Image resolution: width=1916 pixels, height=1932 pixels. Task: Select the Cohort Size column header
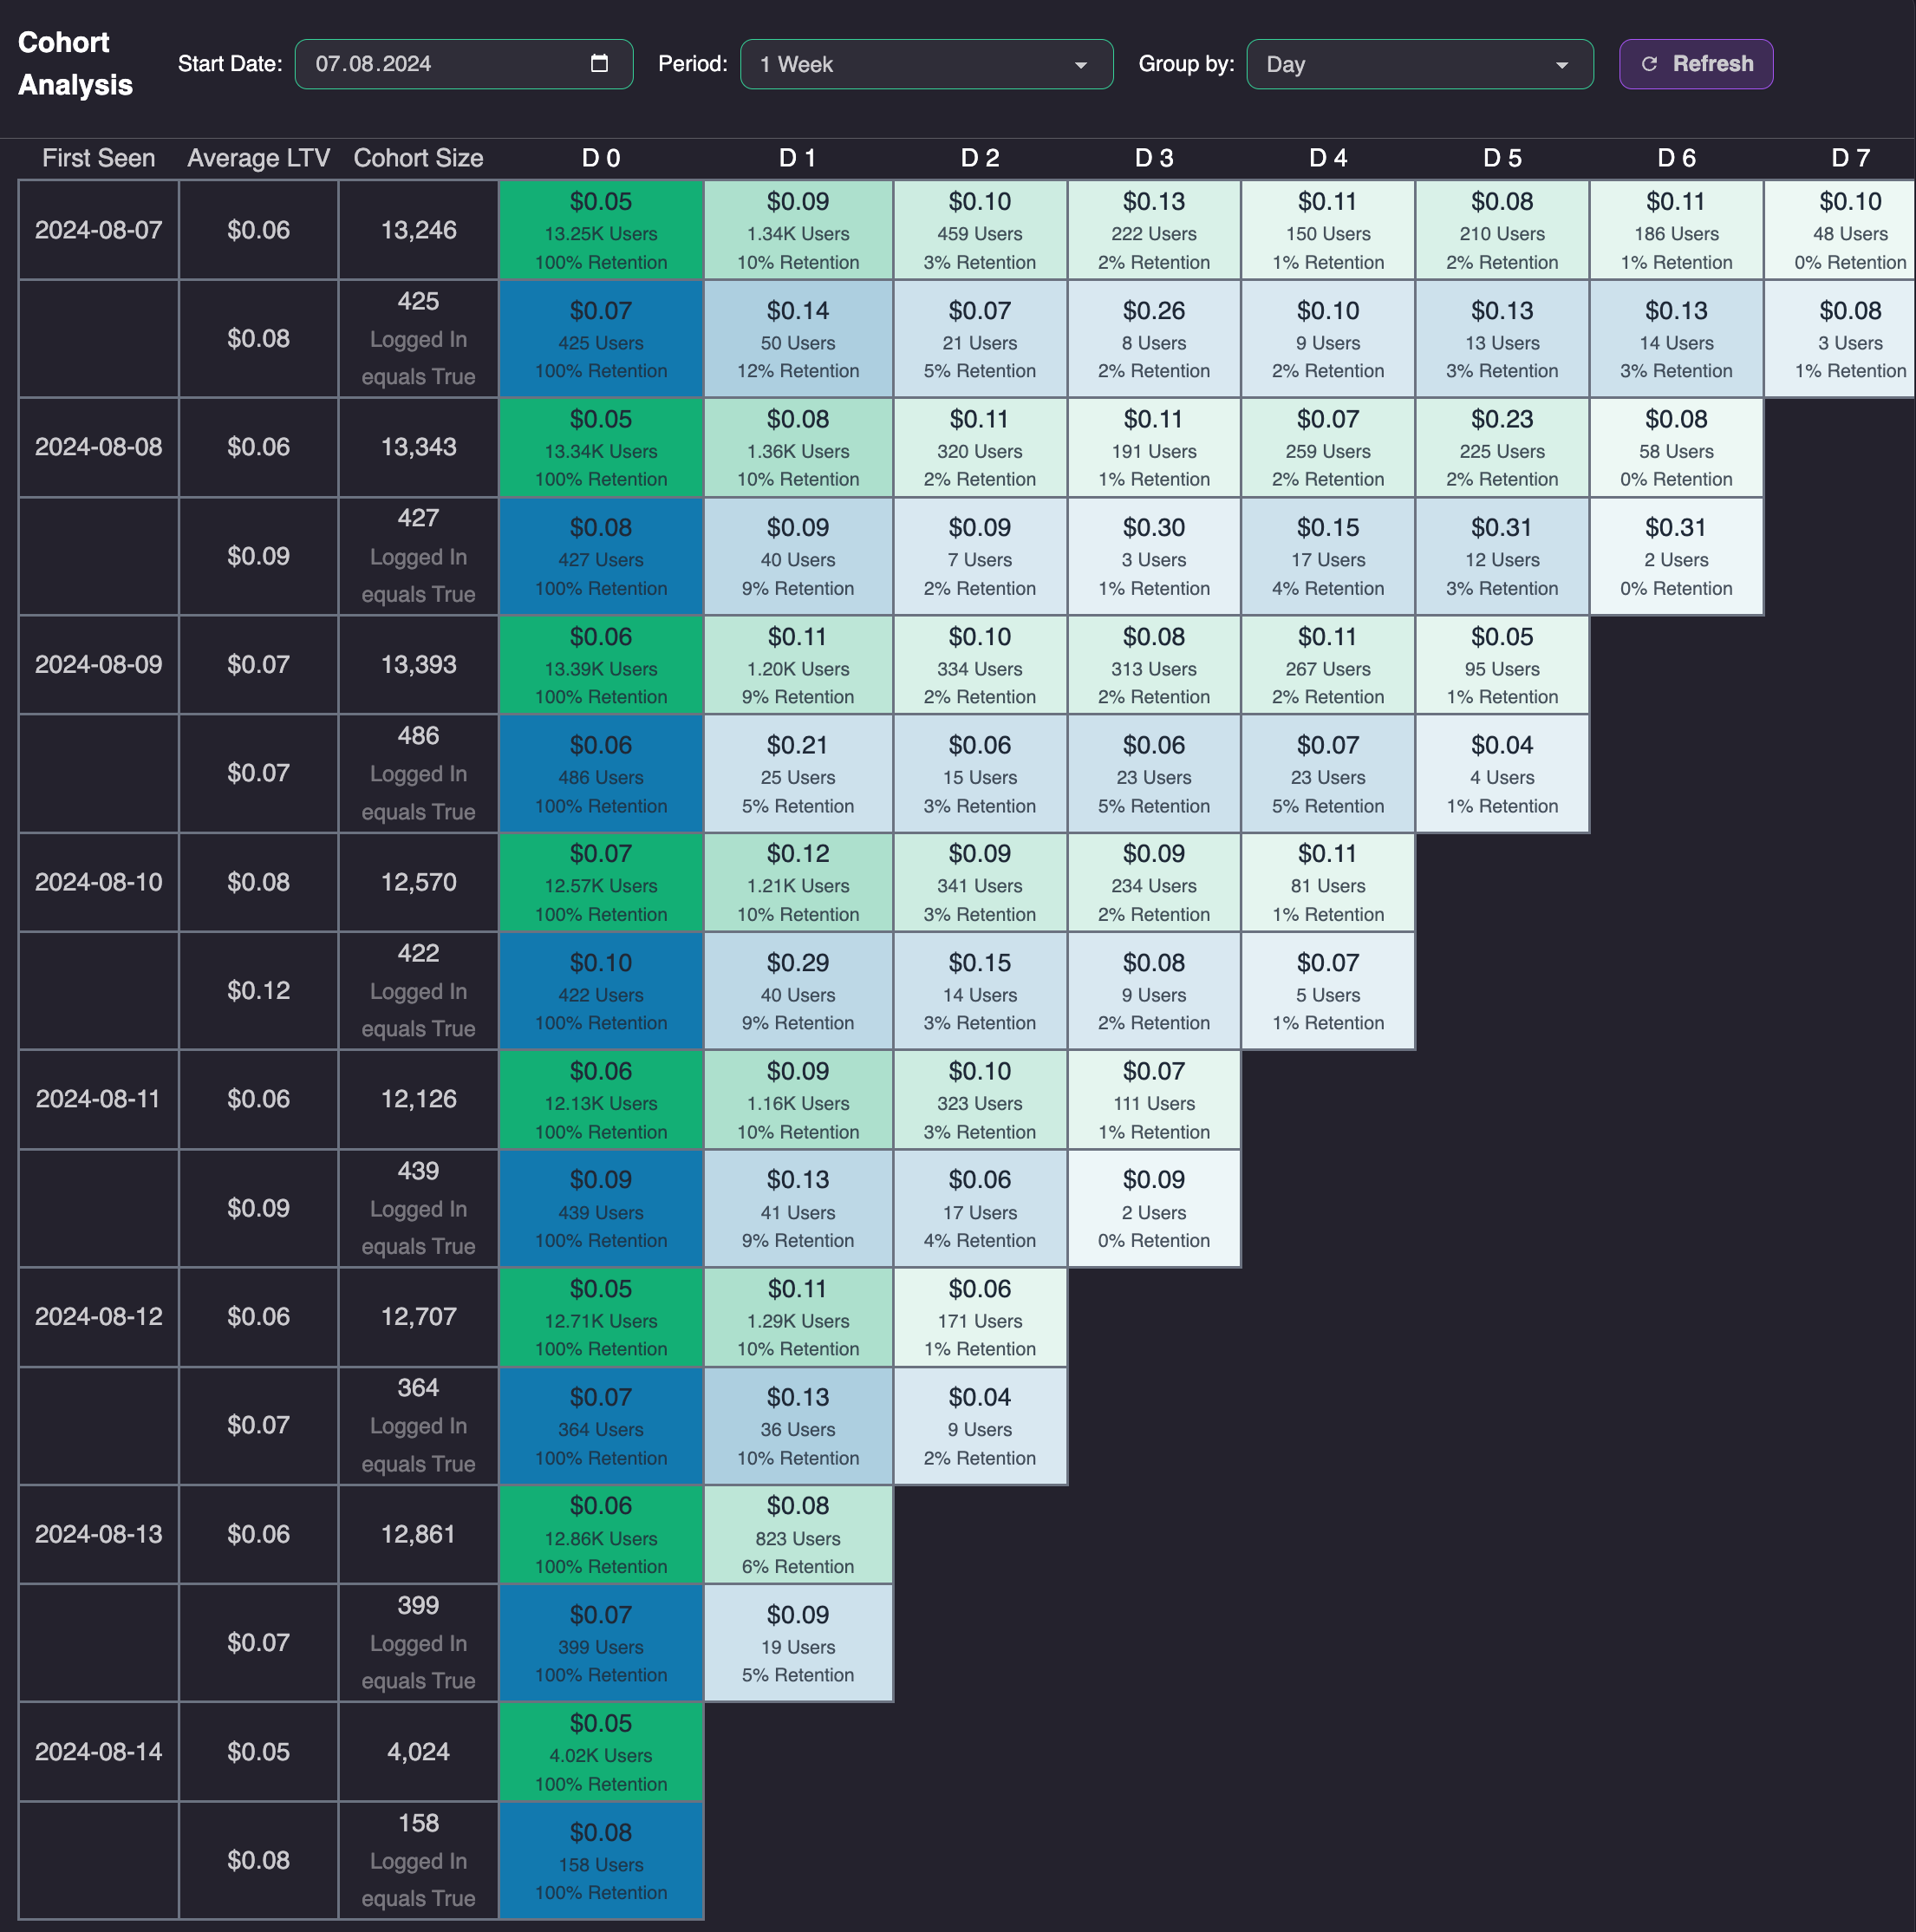click(418, 158)
